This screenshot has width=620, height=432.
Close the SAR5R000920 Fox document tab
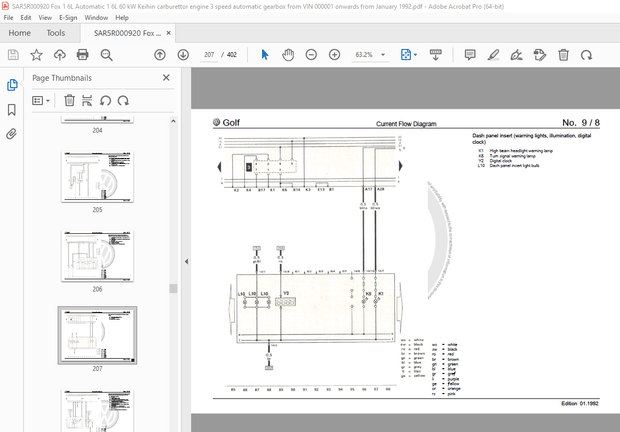pyautogui.click(x=169, y=33)
